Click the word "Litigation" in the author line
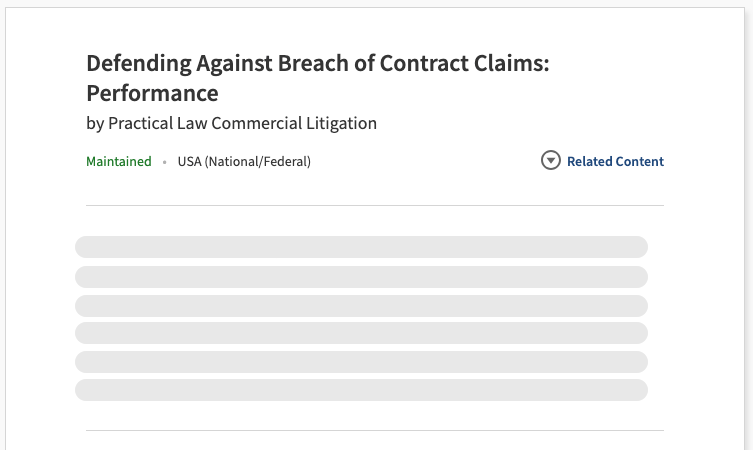 coord(340,124)
